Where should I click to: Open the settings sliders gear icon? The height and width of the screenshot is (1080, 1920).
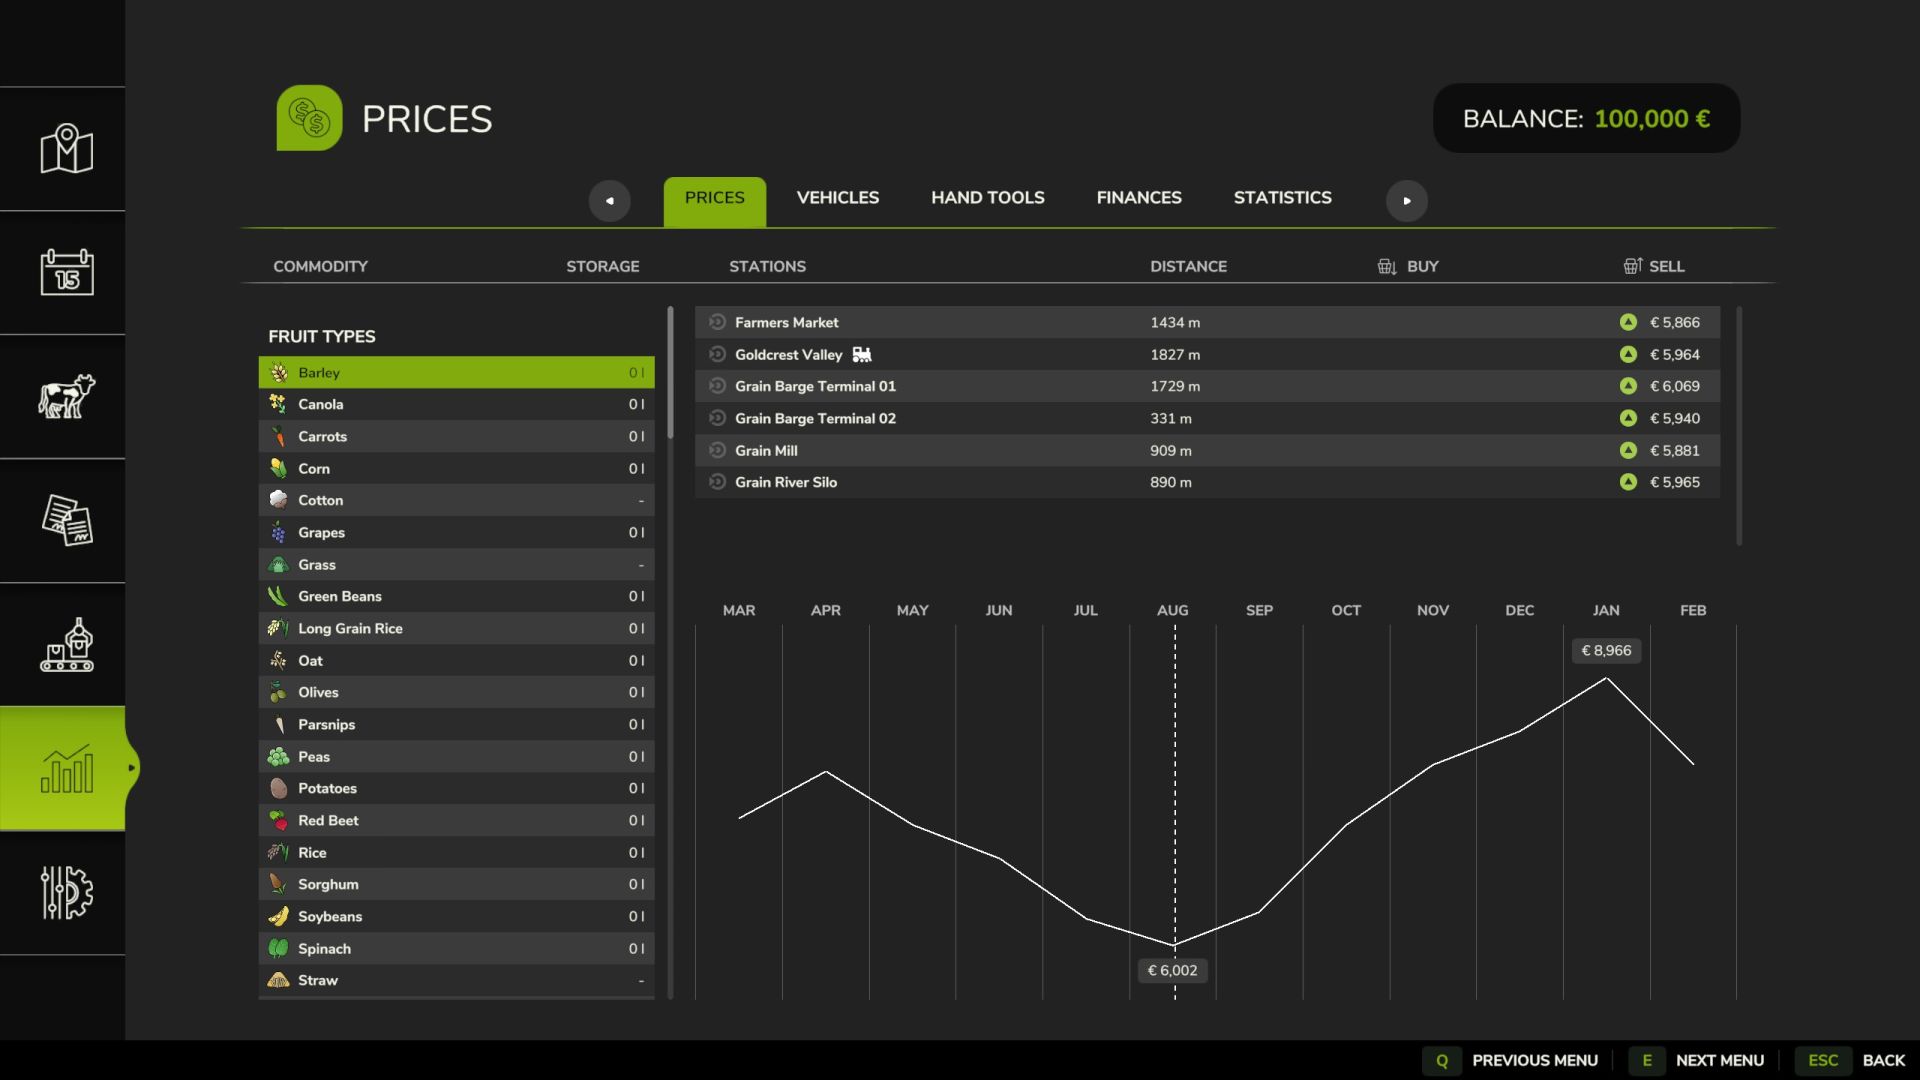coord(66,892)
